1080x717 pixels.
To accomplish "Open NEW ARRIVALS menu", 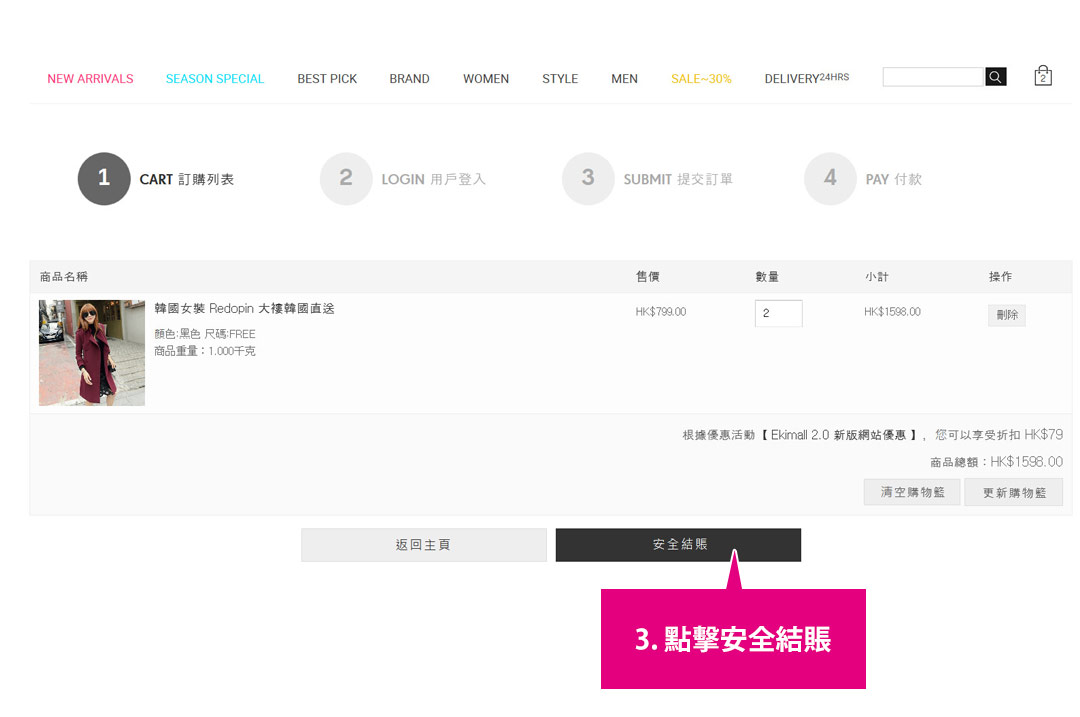I will pos(90,79).
